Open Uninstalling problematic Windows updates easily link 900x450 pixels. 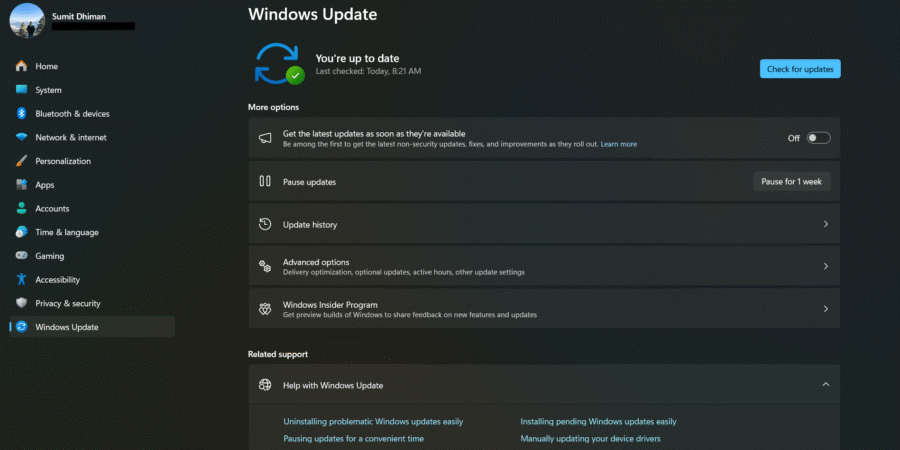click(373, 421)
